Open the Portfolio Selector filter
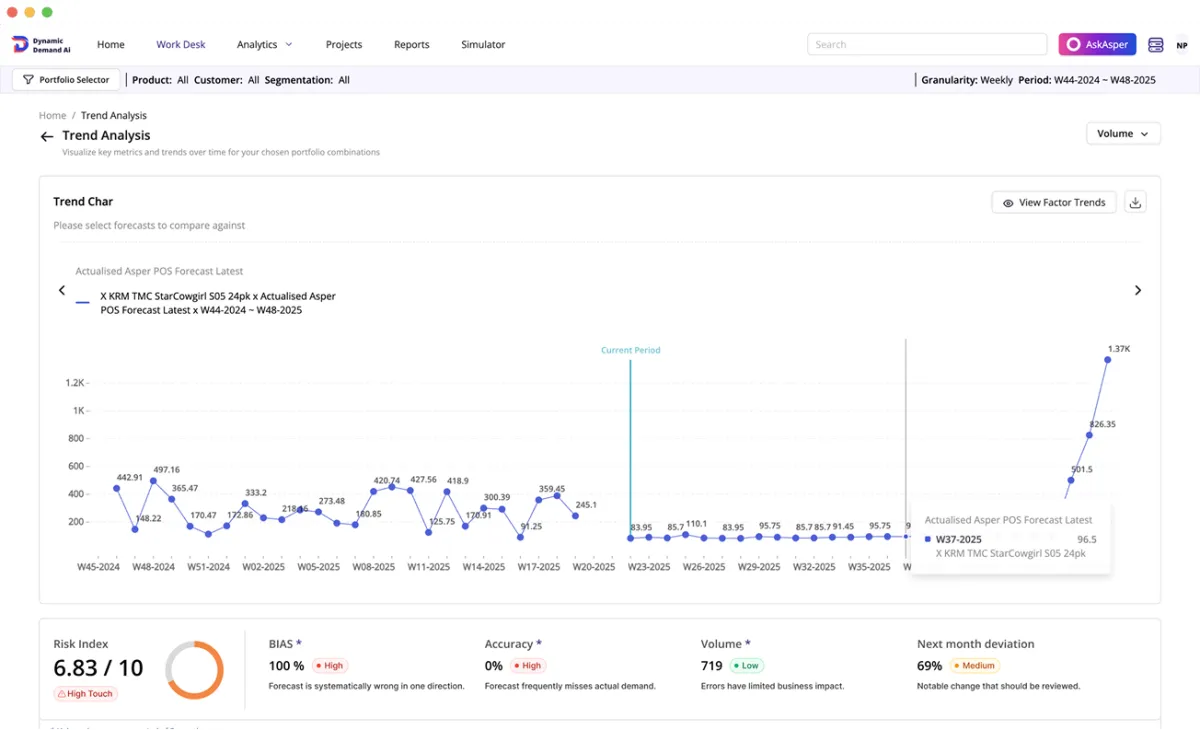Viewport: 1200px width, 730px height. click(66, 80)
